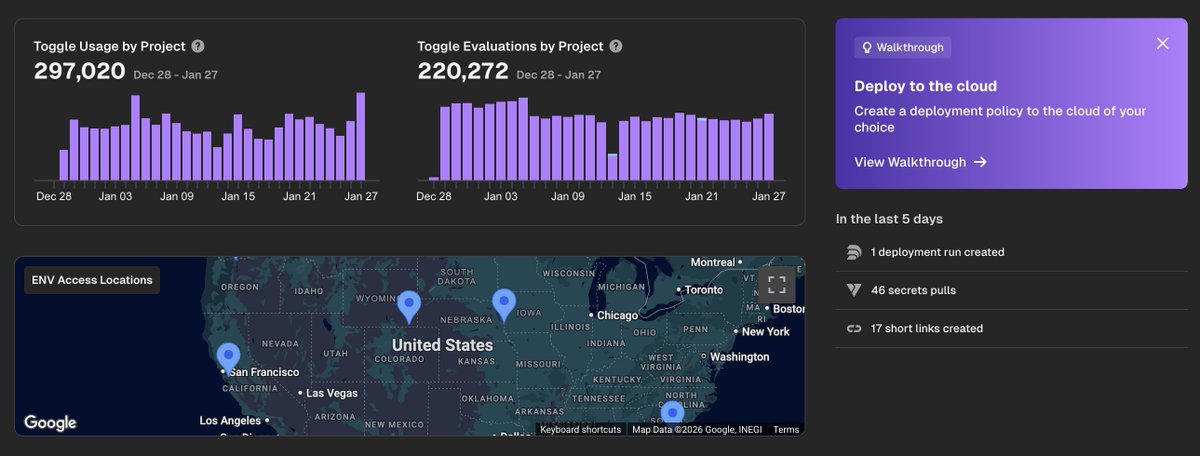The height and width of the screenshot is (456, 1200).
Task: Click 'Deploy to the cloud' heading
Action: (x=926, y=86)
